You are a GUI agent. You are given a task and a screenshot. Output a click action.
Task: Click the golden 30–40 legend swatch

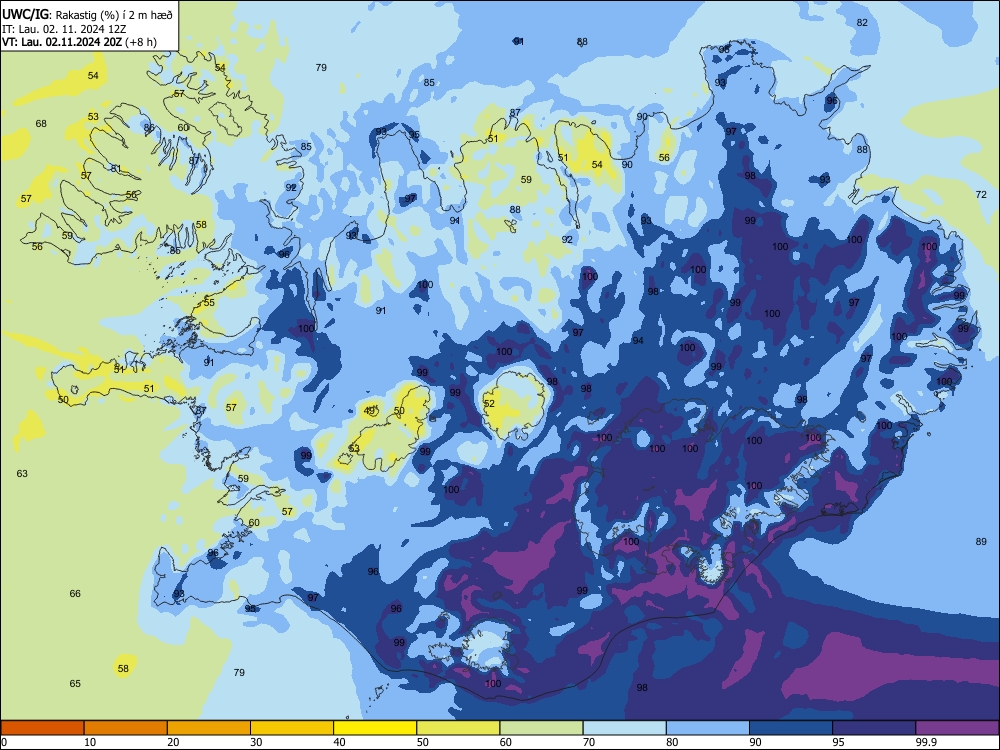(292, 728)
